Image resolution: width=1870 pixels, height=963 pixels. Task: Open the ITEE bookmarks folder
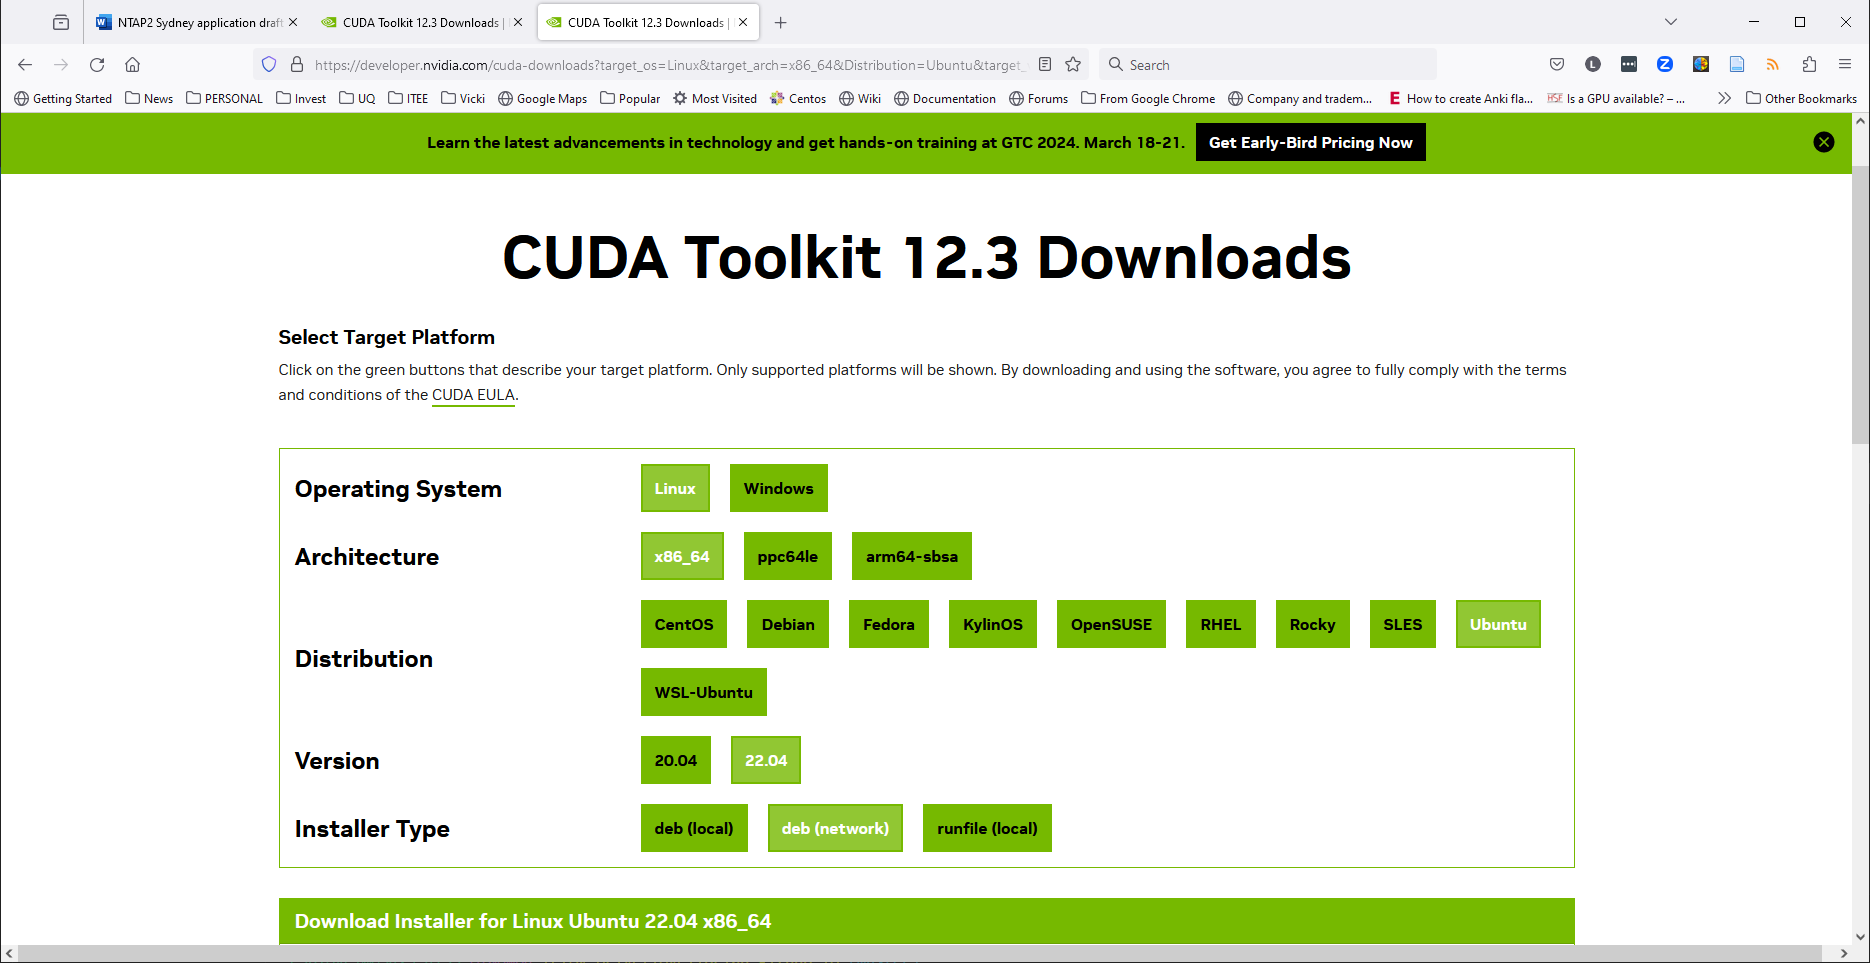[409, 98]
